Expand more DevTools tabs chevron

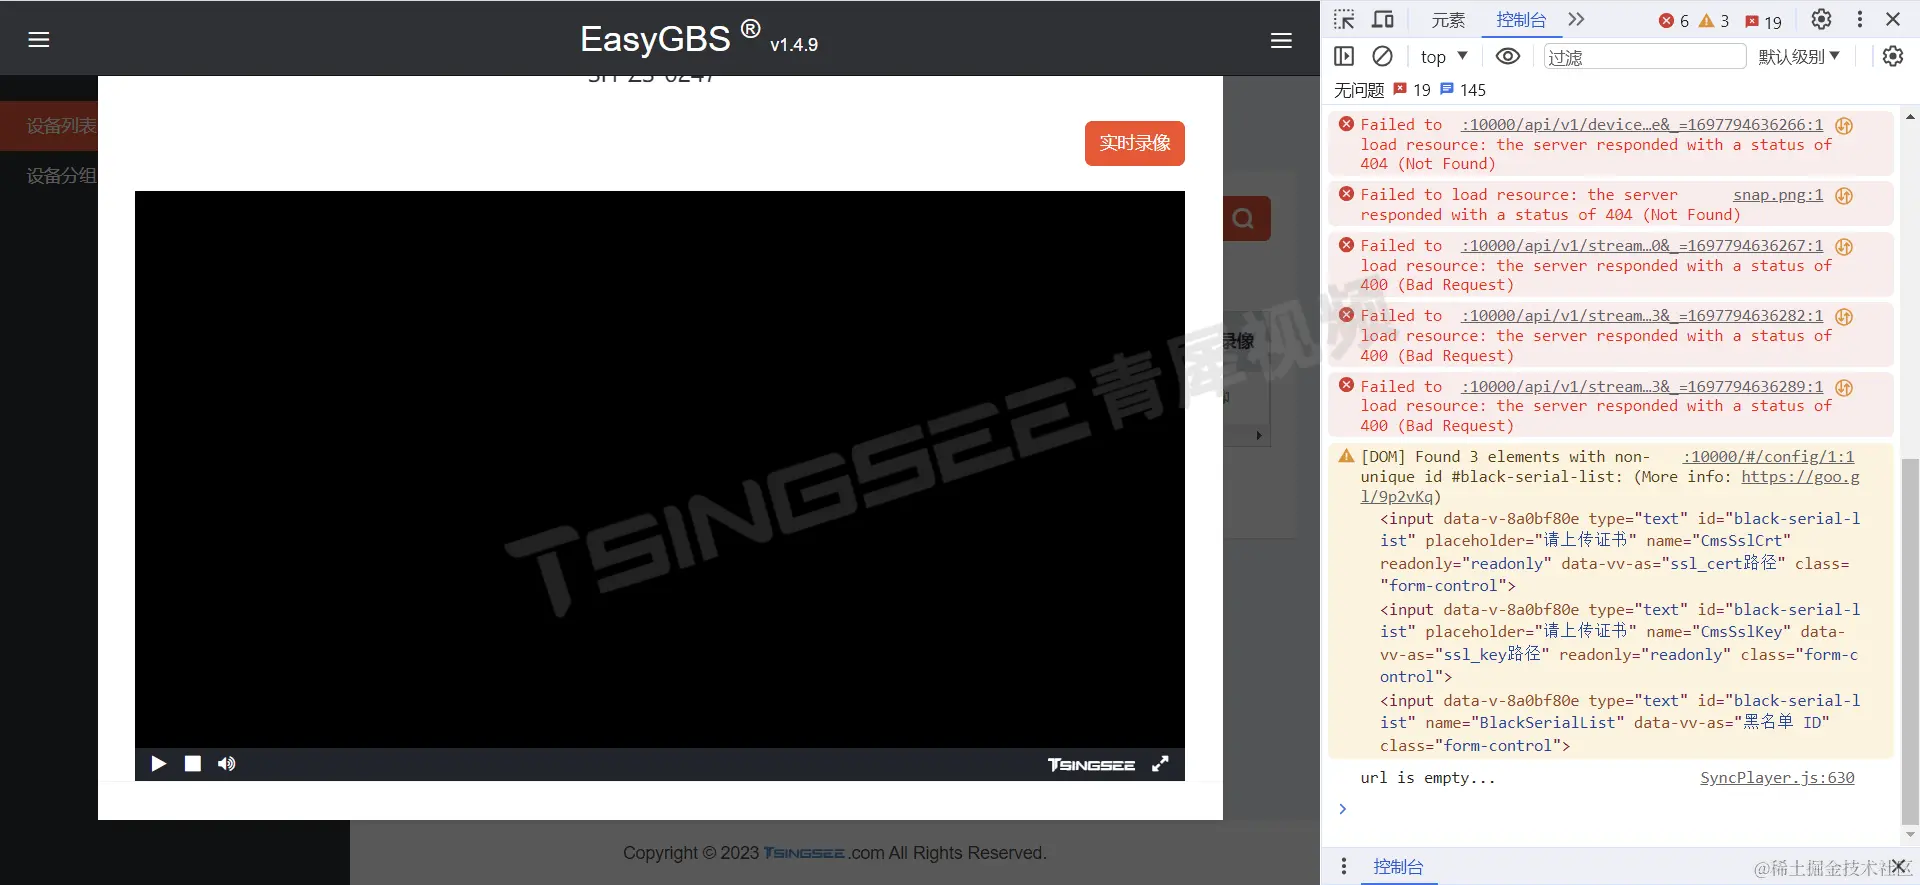[x=1577, y=20]
